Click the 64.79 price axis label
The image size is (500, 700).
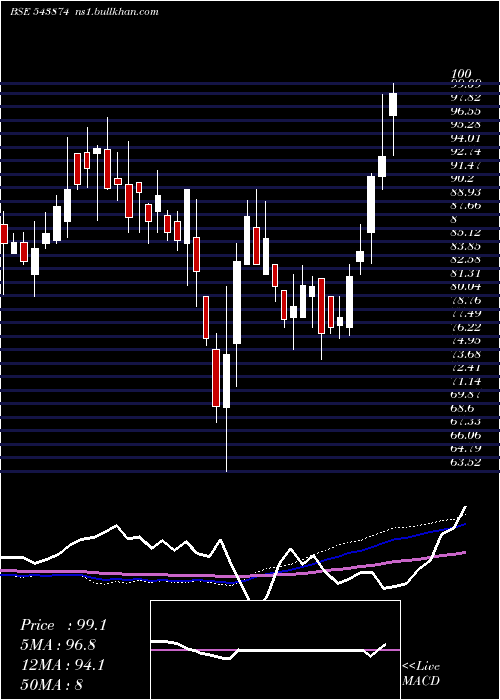pos(465,449)
